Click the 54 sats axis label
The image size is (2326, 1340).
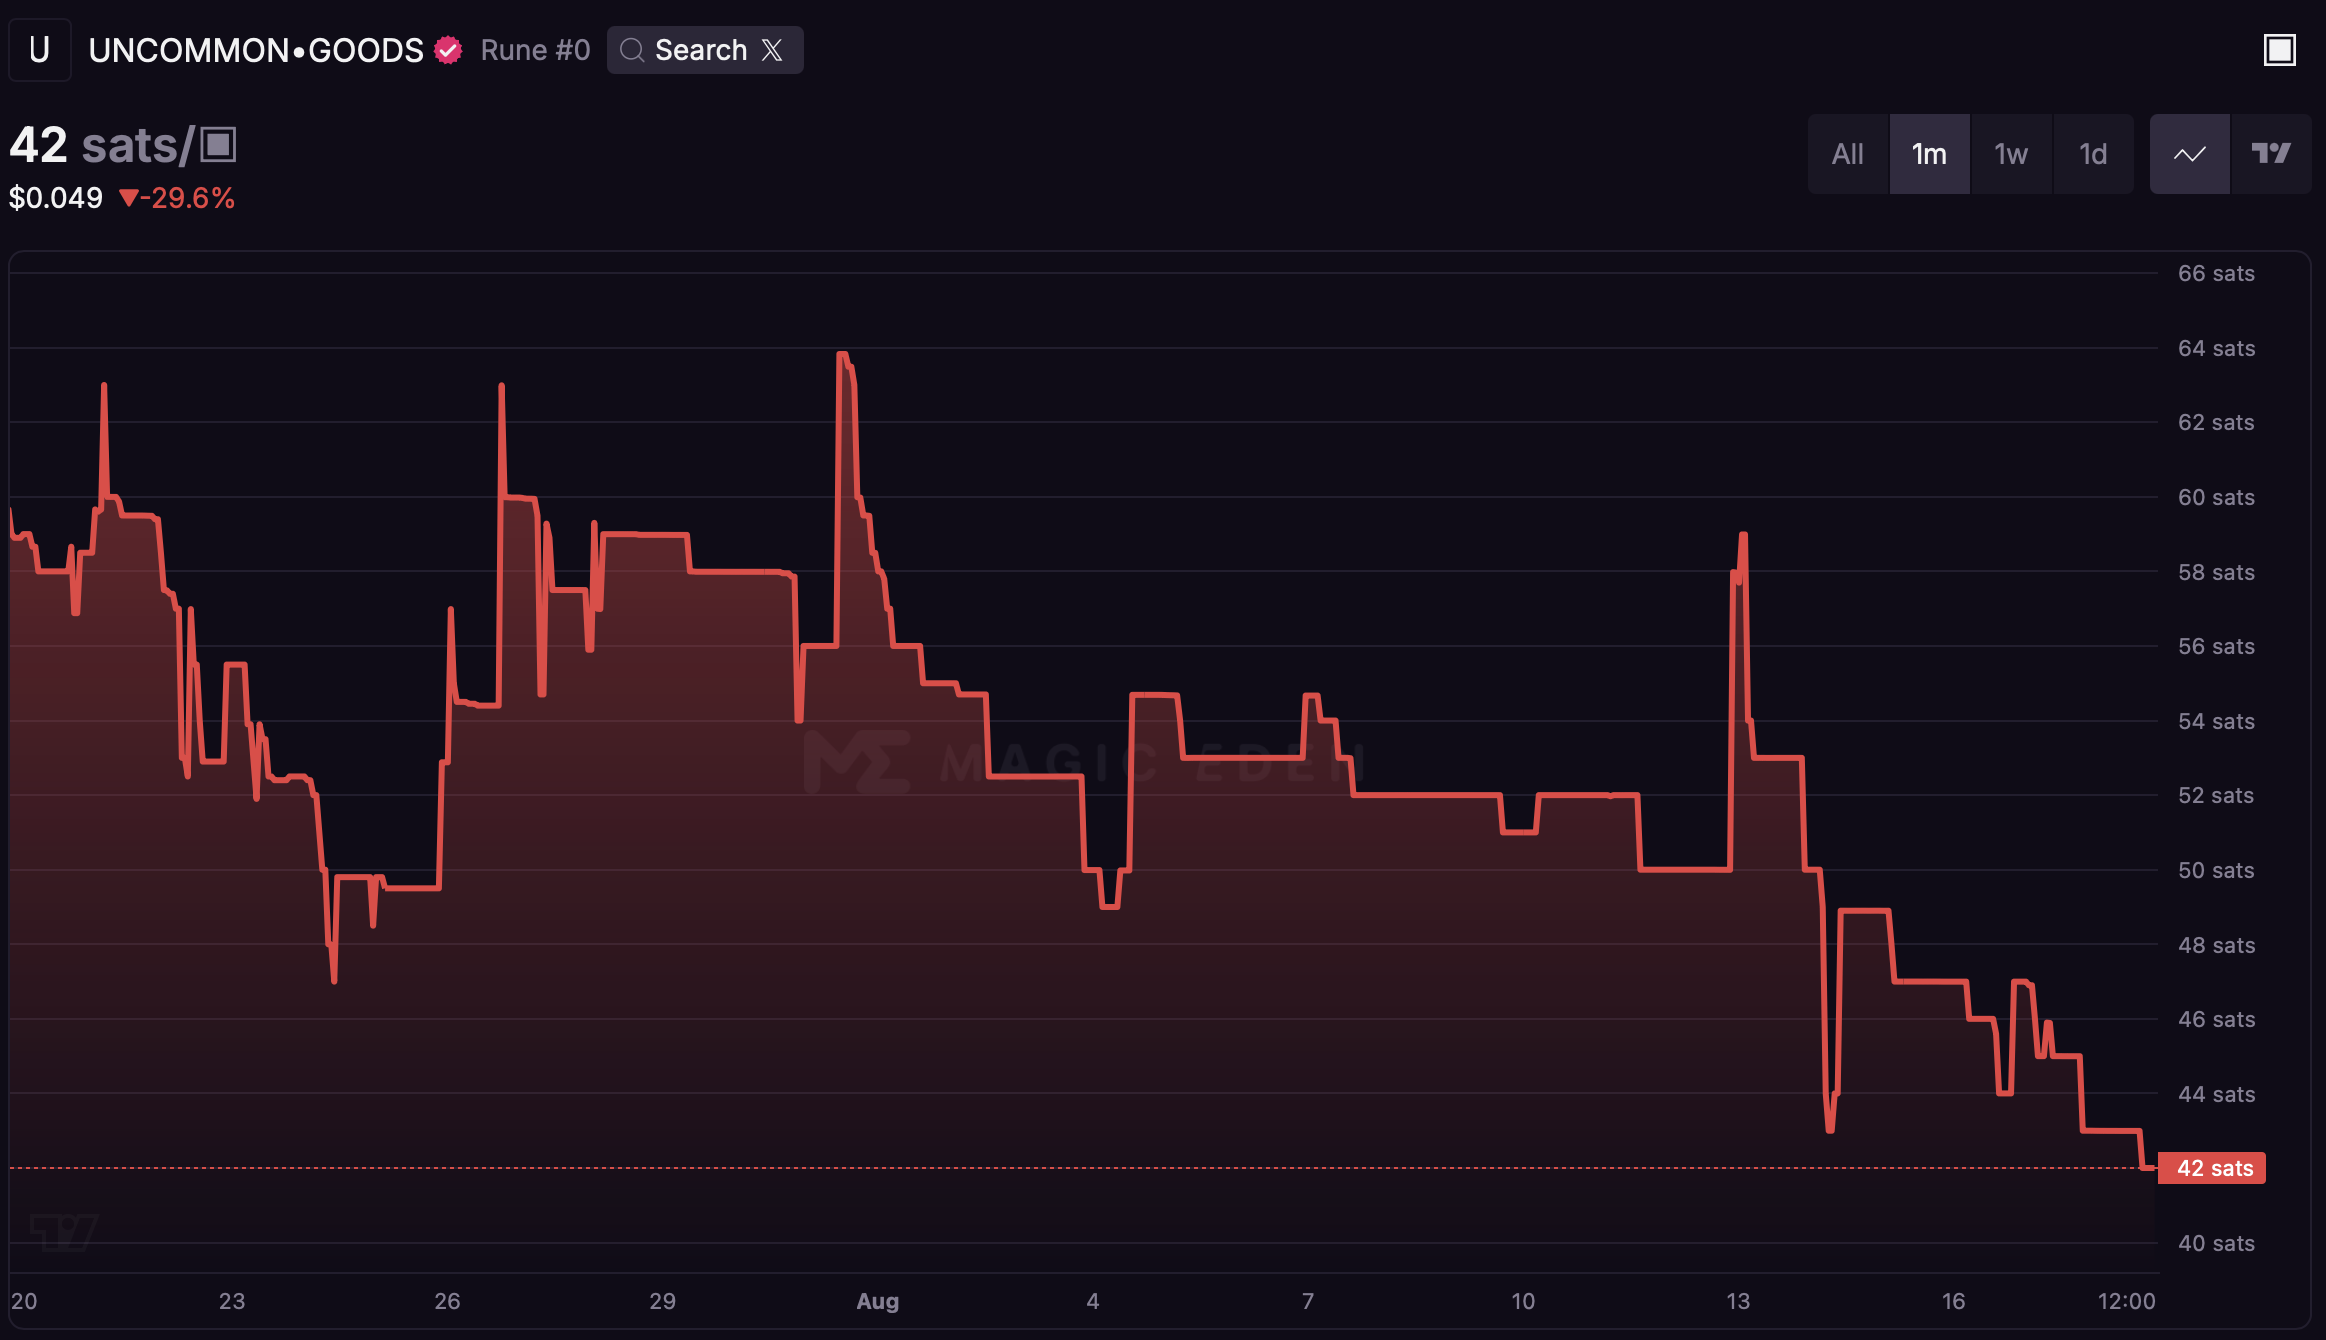coord(2216,721)
